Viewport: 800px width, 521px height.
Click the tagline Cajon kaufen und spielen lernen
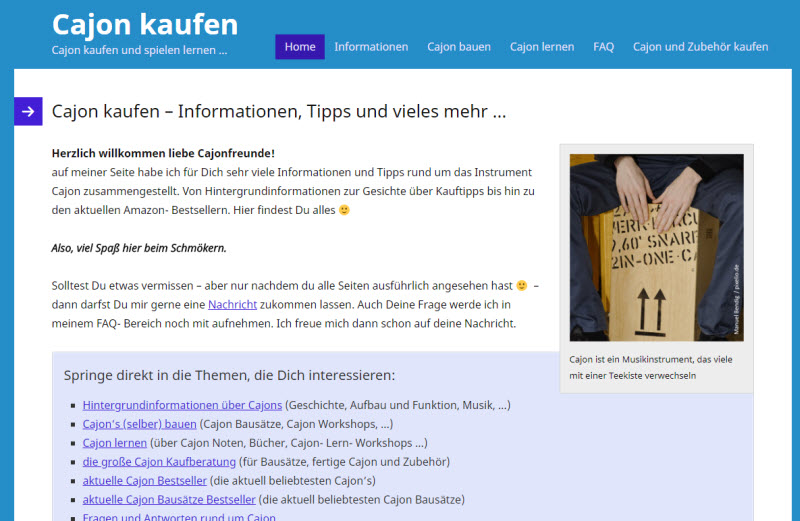click(139, 50)
